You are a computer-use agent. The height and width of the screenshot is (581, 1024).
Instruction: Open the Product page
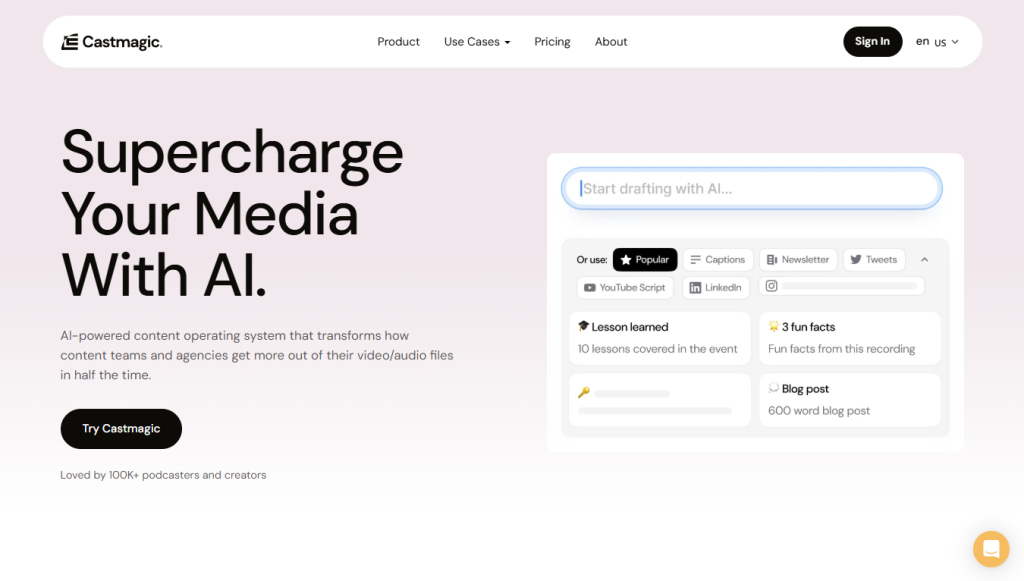[x=398, y=42]
